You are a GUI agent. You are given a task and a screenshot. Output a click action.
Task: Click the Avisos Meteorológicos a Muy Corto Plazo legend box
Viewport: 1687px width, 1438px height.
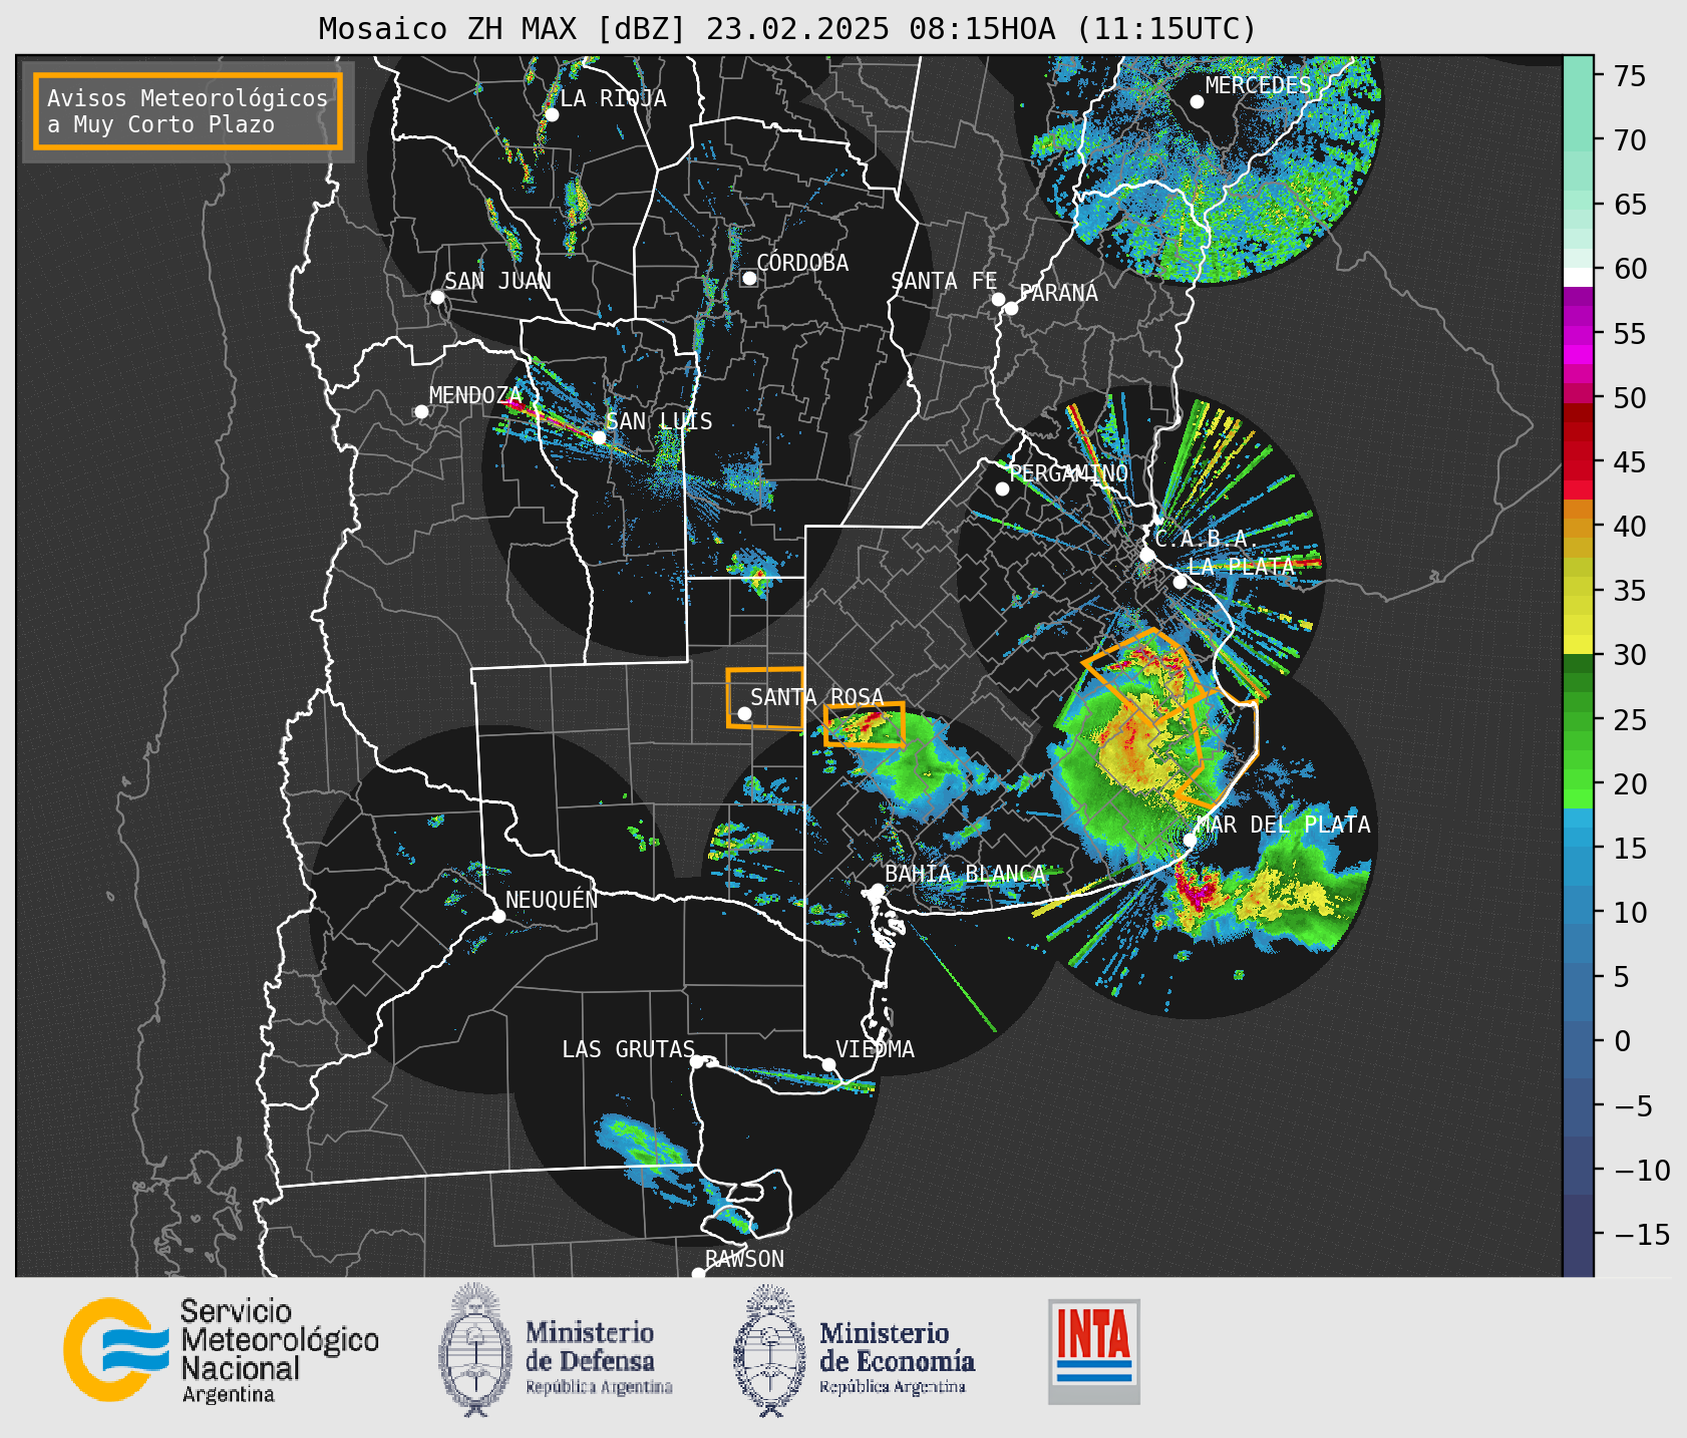(188, 111)
